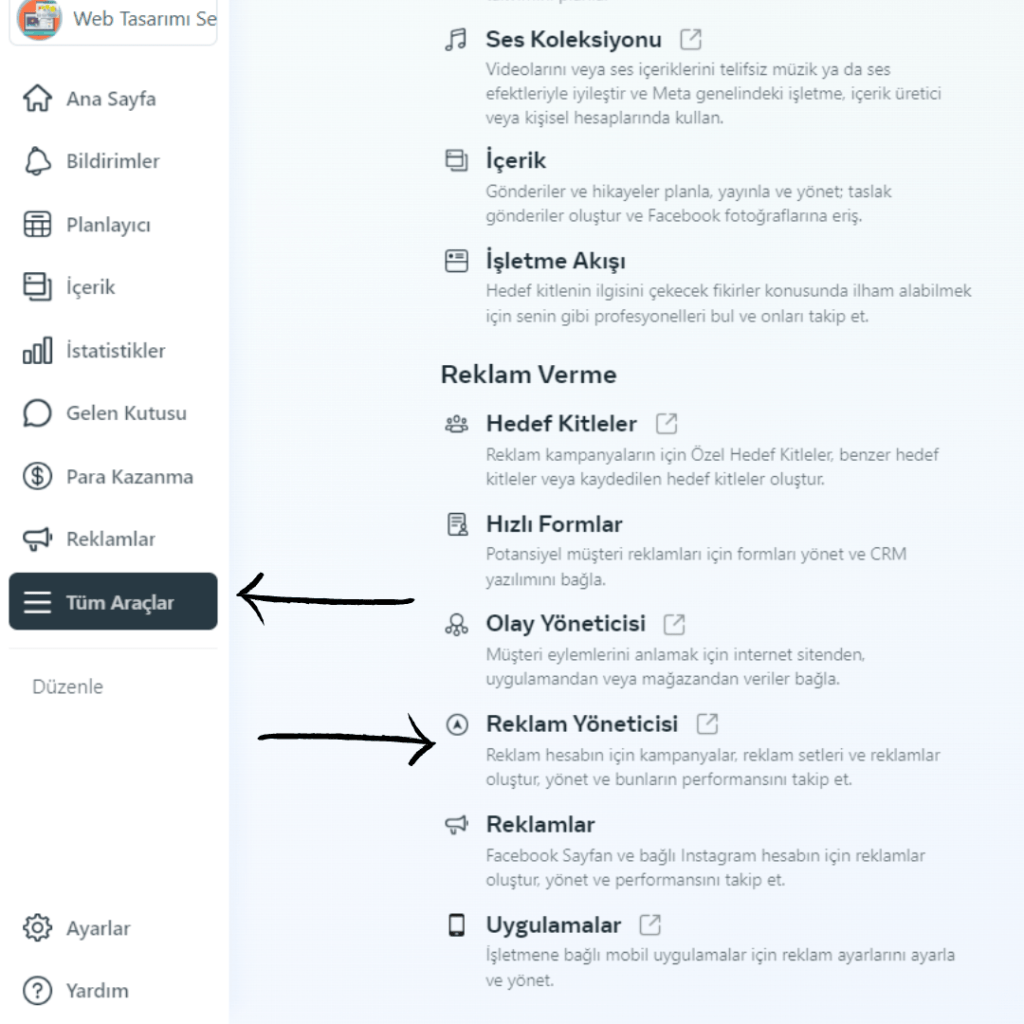Open the Uygulamalar tool link

(553, 925)
